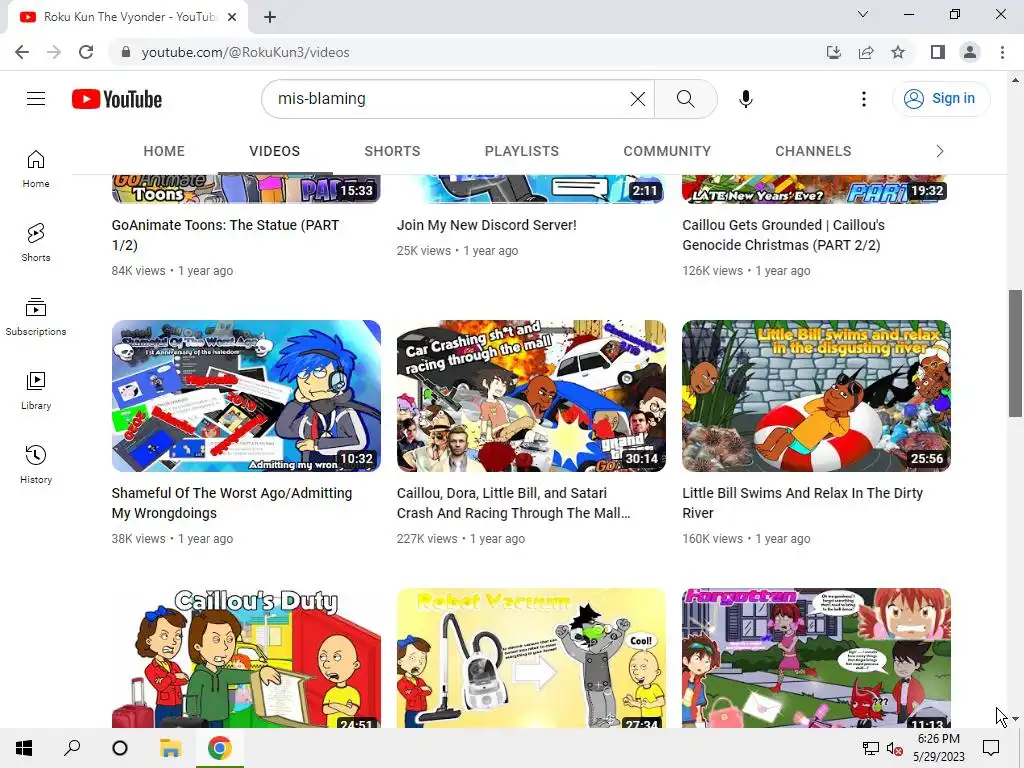Clear the search box with X icon

pyautogui.click(x=637, y=99)
